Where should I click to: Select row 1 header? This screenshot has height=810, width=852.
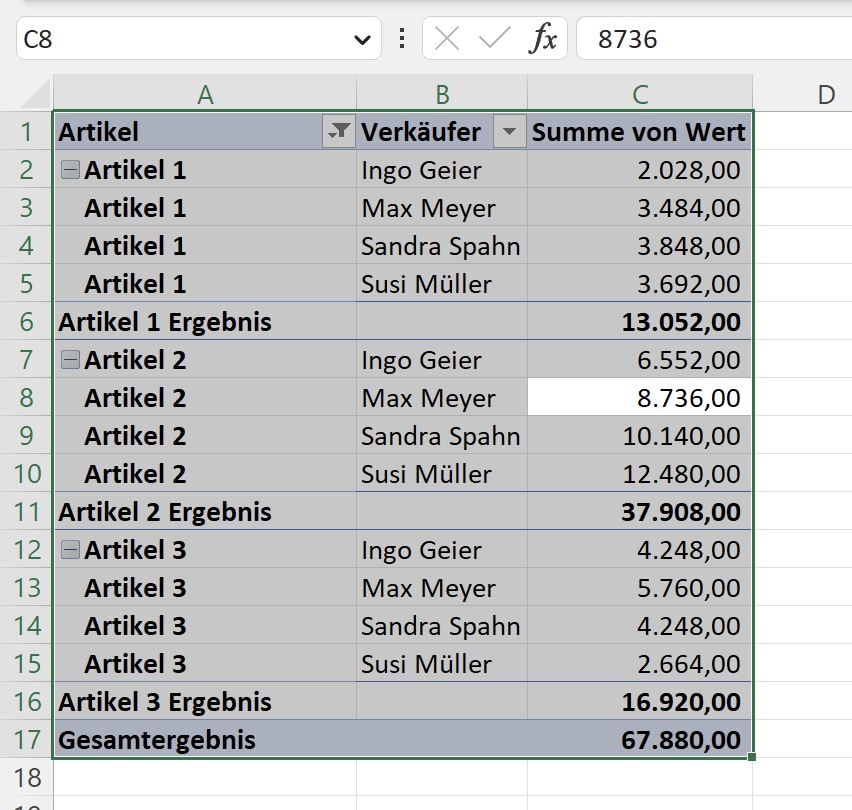tap(27, 131)
